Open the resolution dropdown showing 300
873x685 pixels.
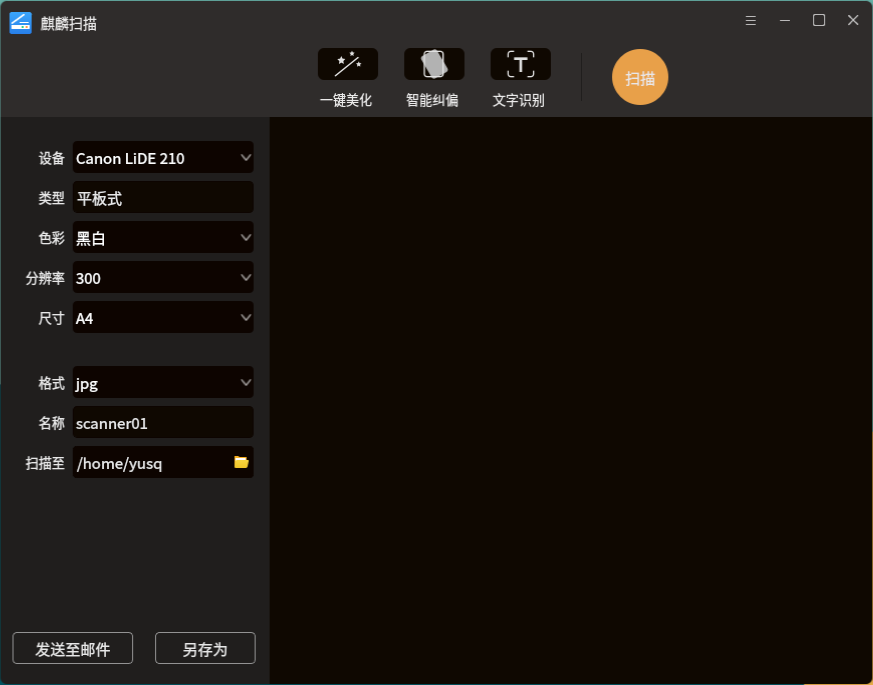point(163,277)
